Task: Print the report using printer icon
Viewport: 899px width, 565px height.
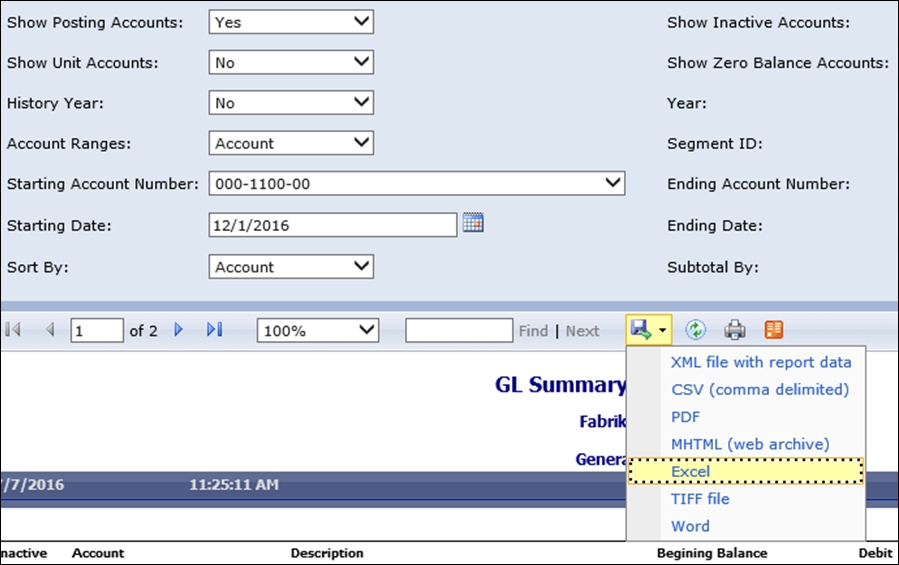Action: tap(735, 330)
